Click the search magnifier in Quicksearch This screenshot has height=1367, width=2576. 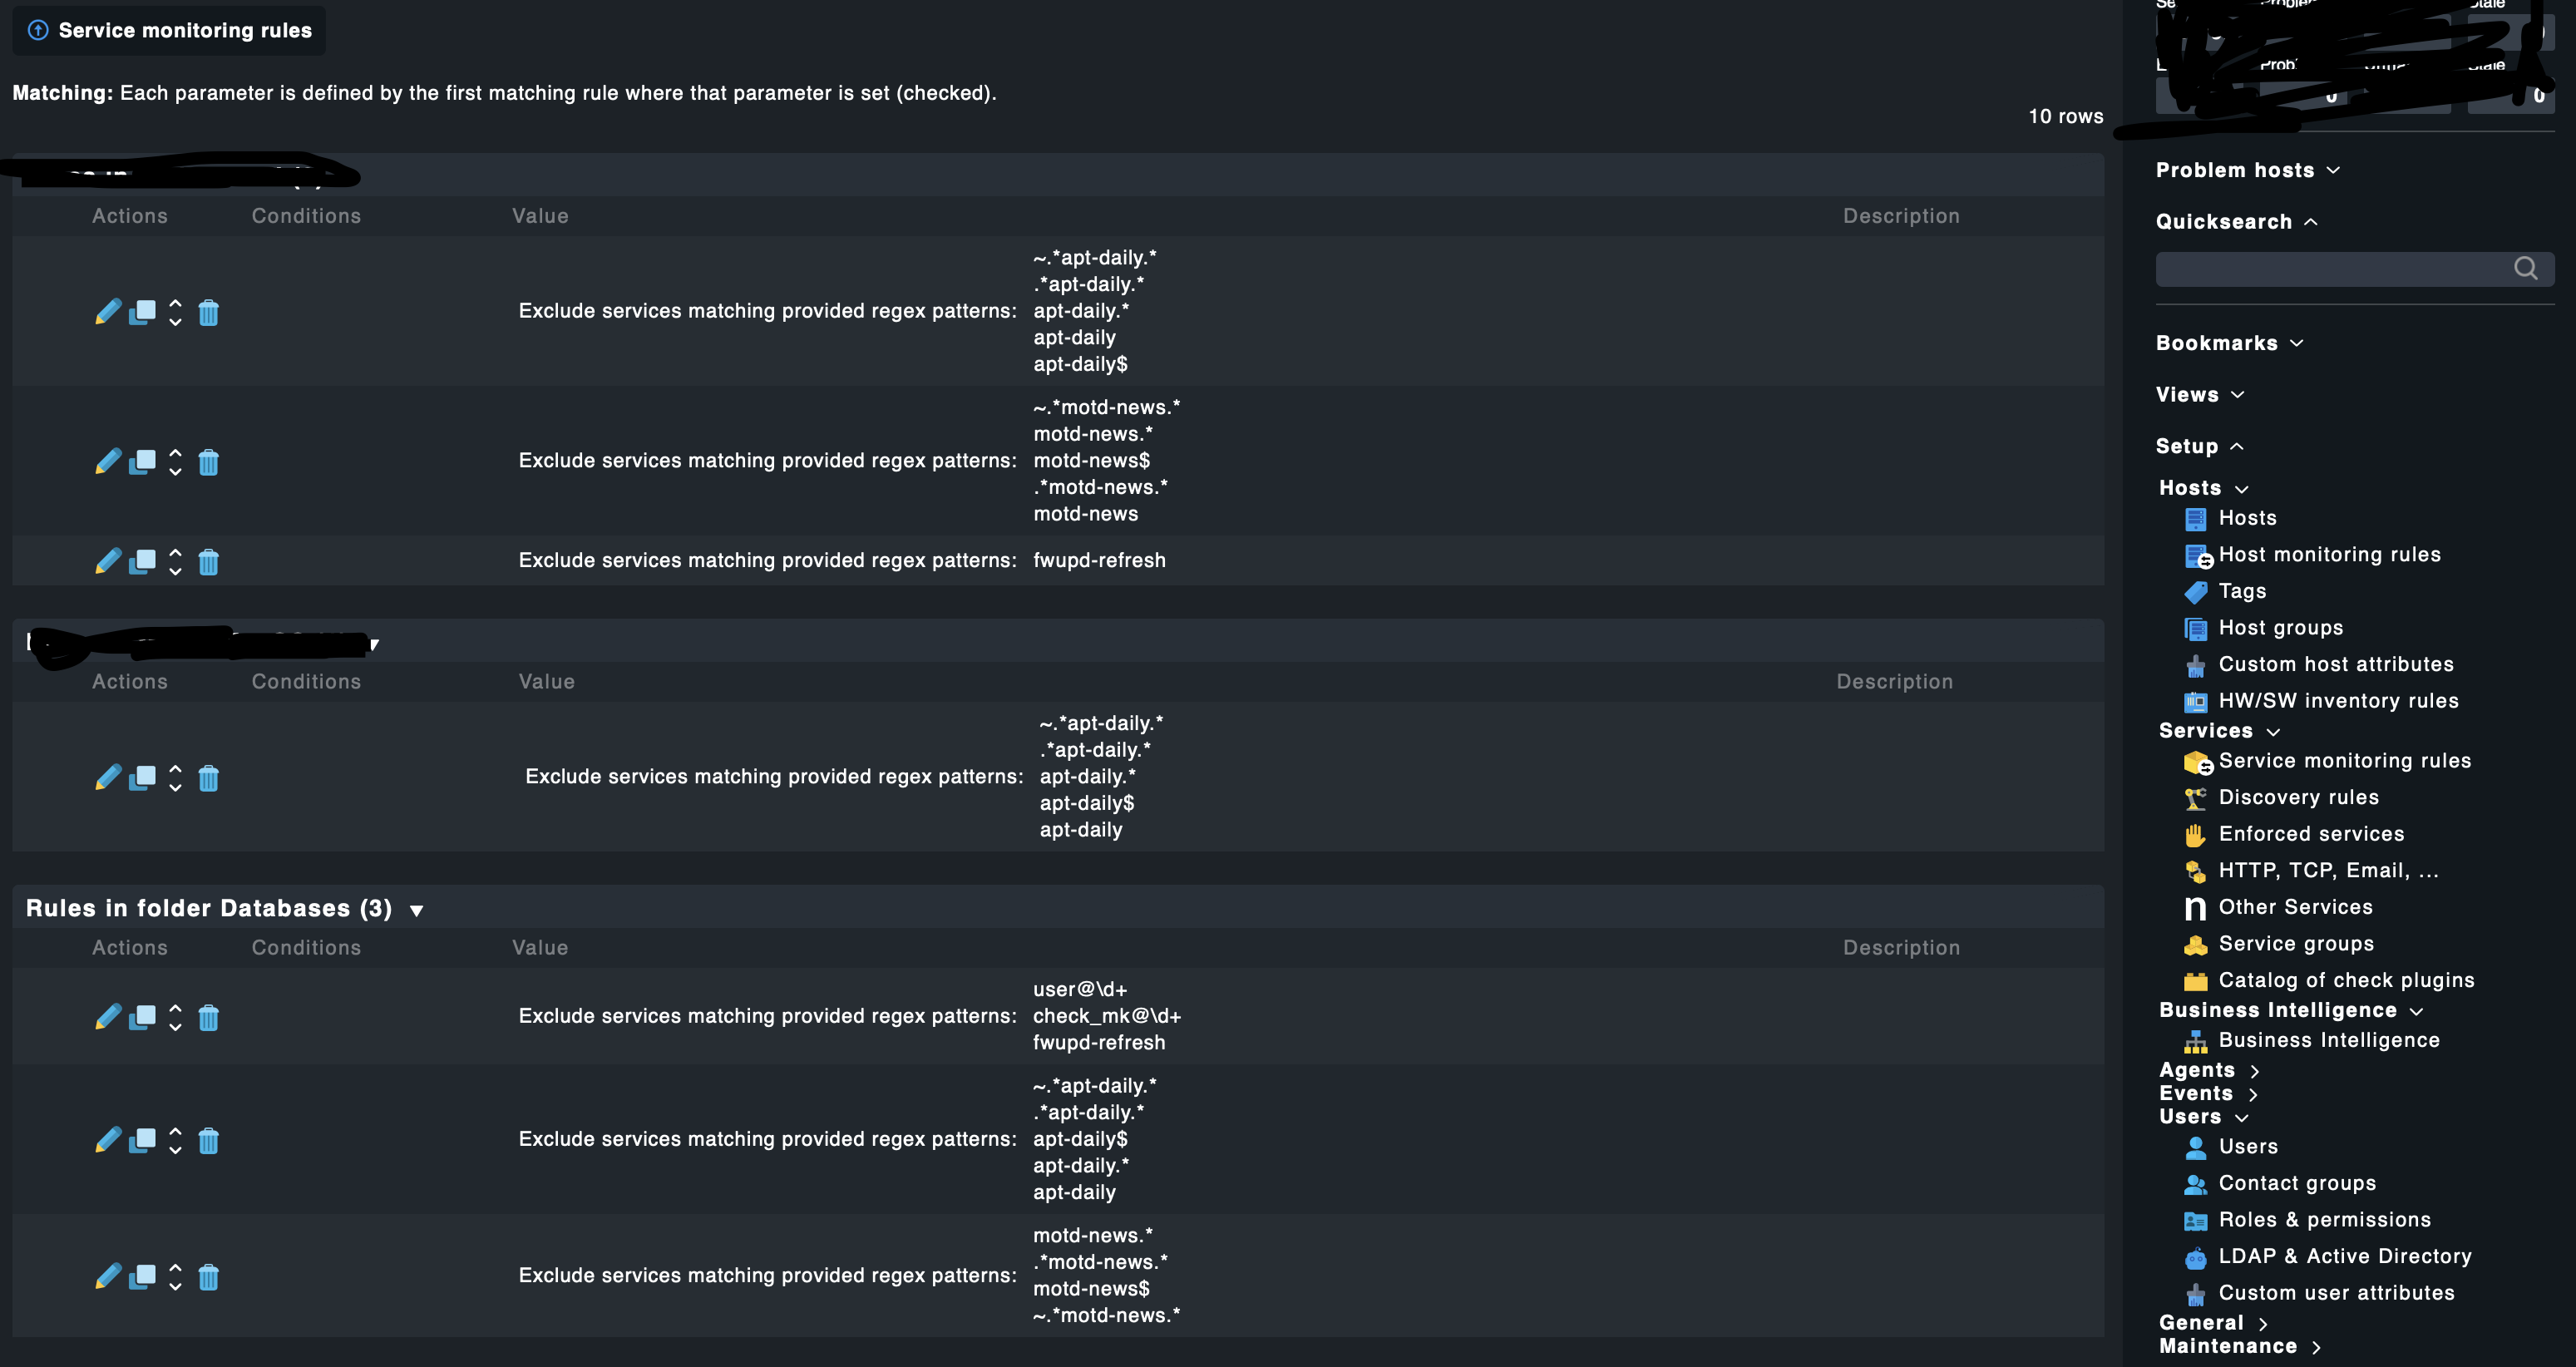[2525, 268]
